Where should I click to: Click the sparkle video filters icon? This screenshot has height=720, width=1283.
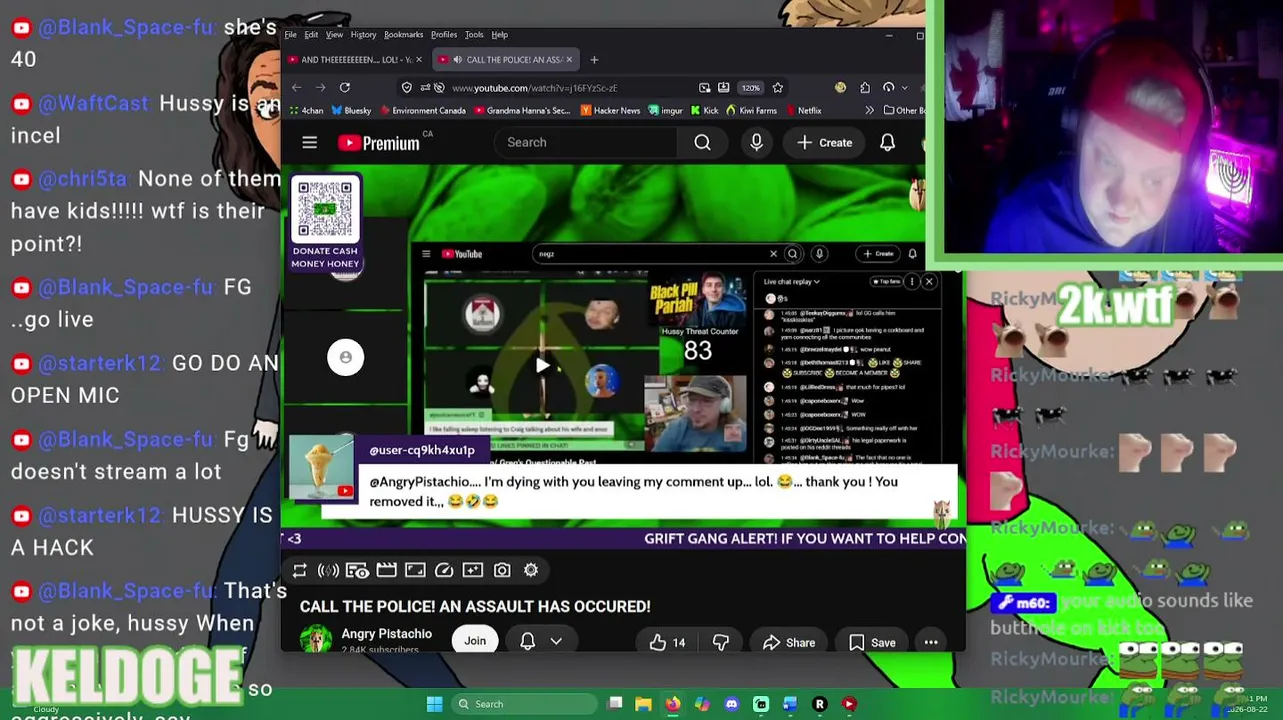click(x=473, y=570)
